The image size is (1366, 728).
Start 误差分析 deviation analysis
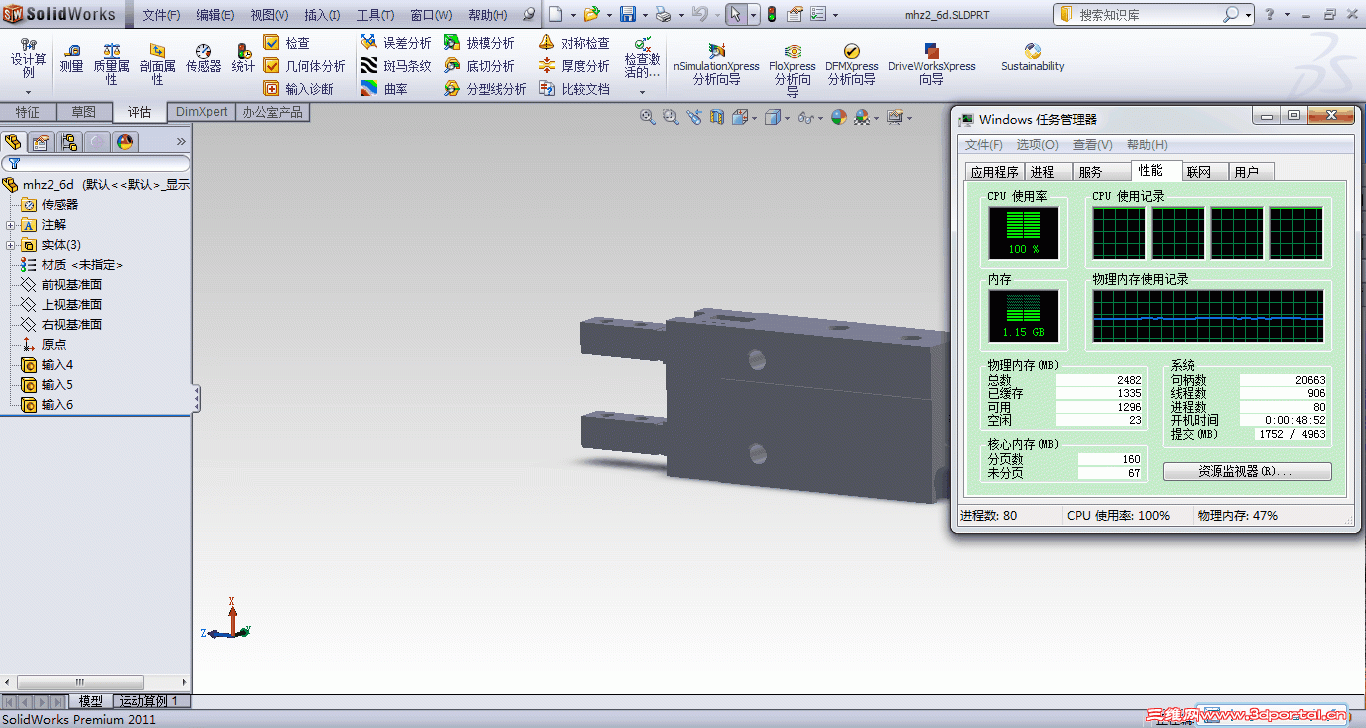tap(396, 43)
